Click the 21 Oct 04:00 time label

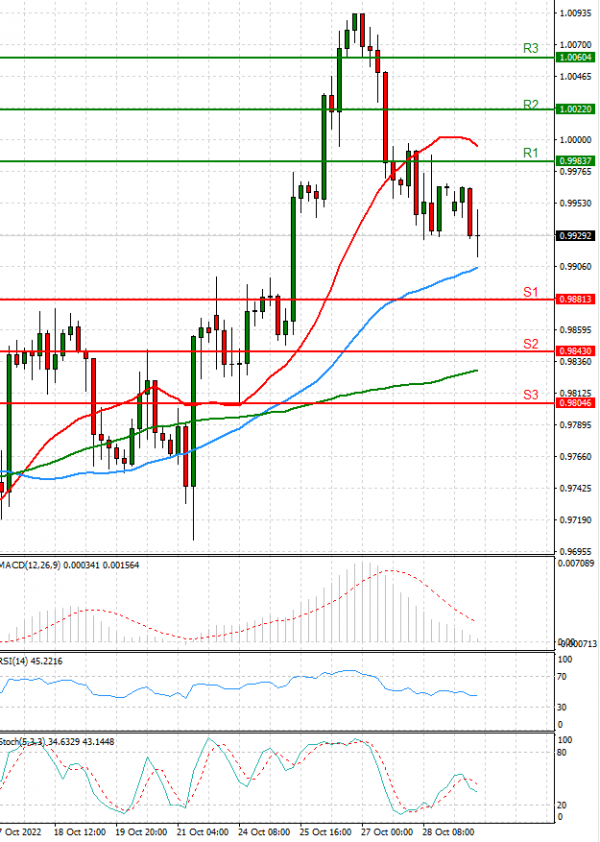click(x=203, y=832)
